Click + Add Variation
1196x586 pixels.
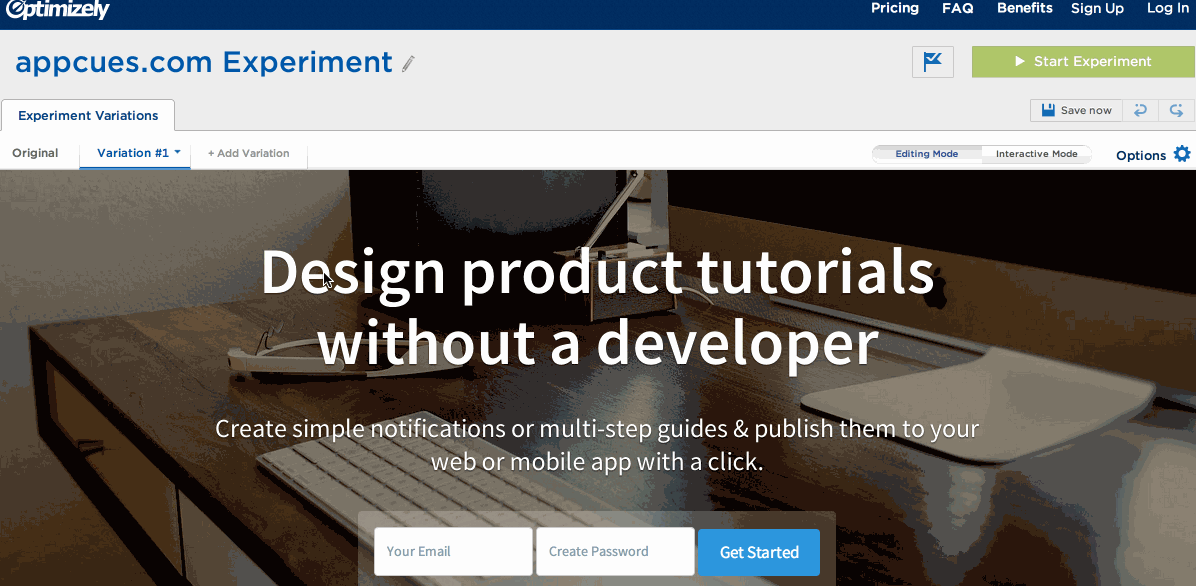[x=249, y=153]
